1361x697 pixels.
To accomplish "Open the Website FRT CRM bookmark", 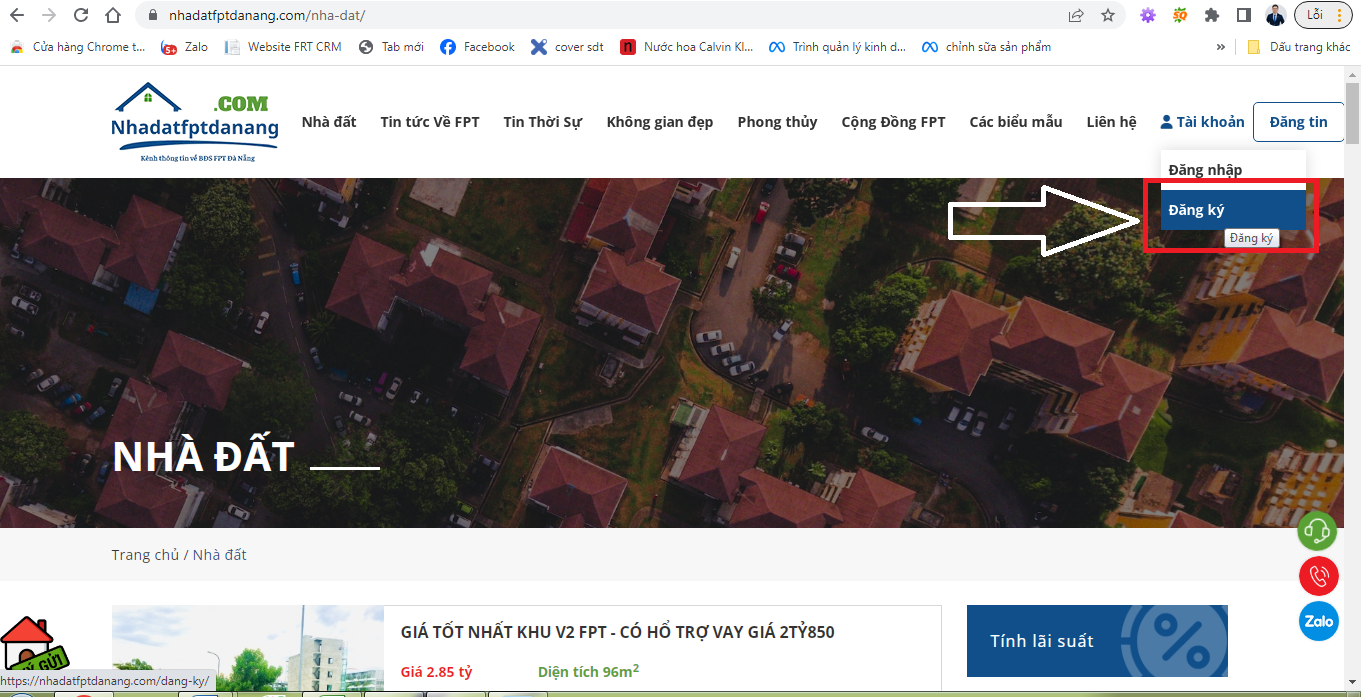I will (x=283, y=47).
